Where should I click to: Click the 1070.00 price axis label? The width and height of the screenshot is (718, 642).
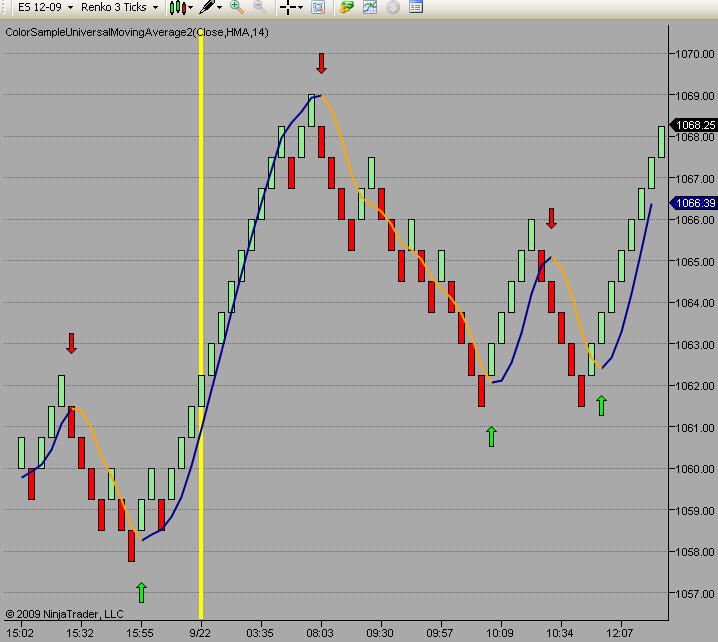tap(695, 54)
